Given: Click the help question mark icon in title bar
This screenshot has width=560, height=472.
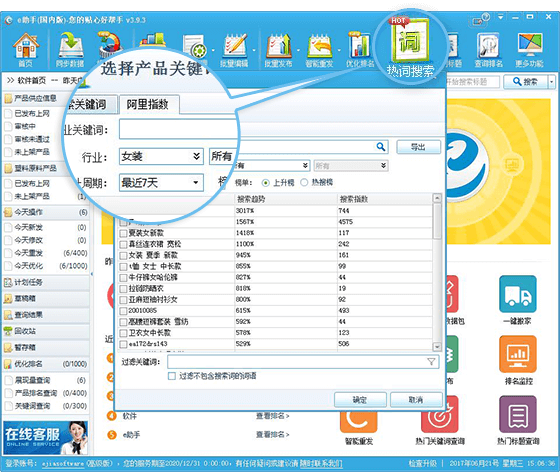Looking at the screenshot, I should (486, 17).
